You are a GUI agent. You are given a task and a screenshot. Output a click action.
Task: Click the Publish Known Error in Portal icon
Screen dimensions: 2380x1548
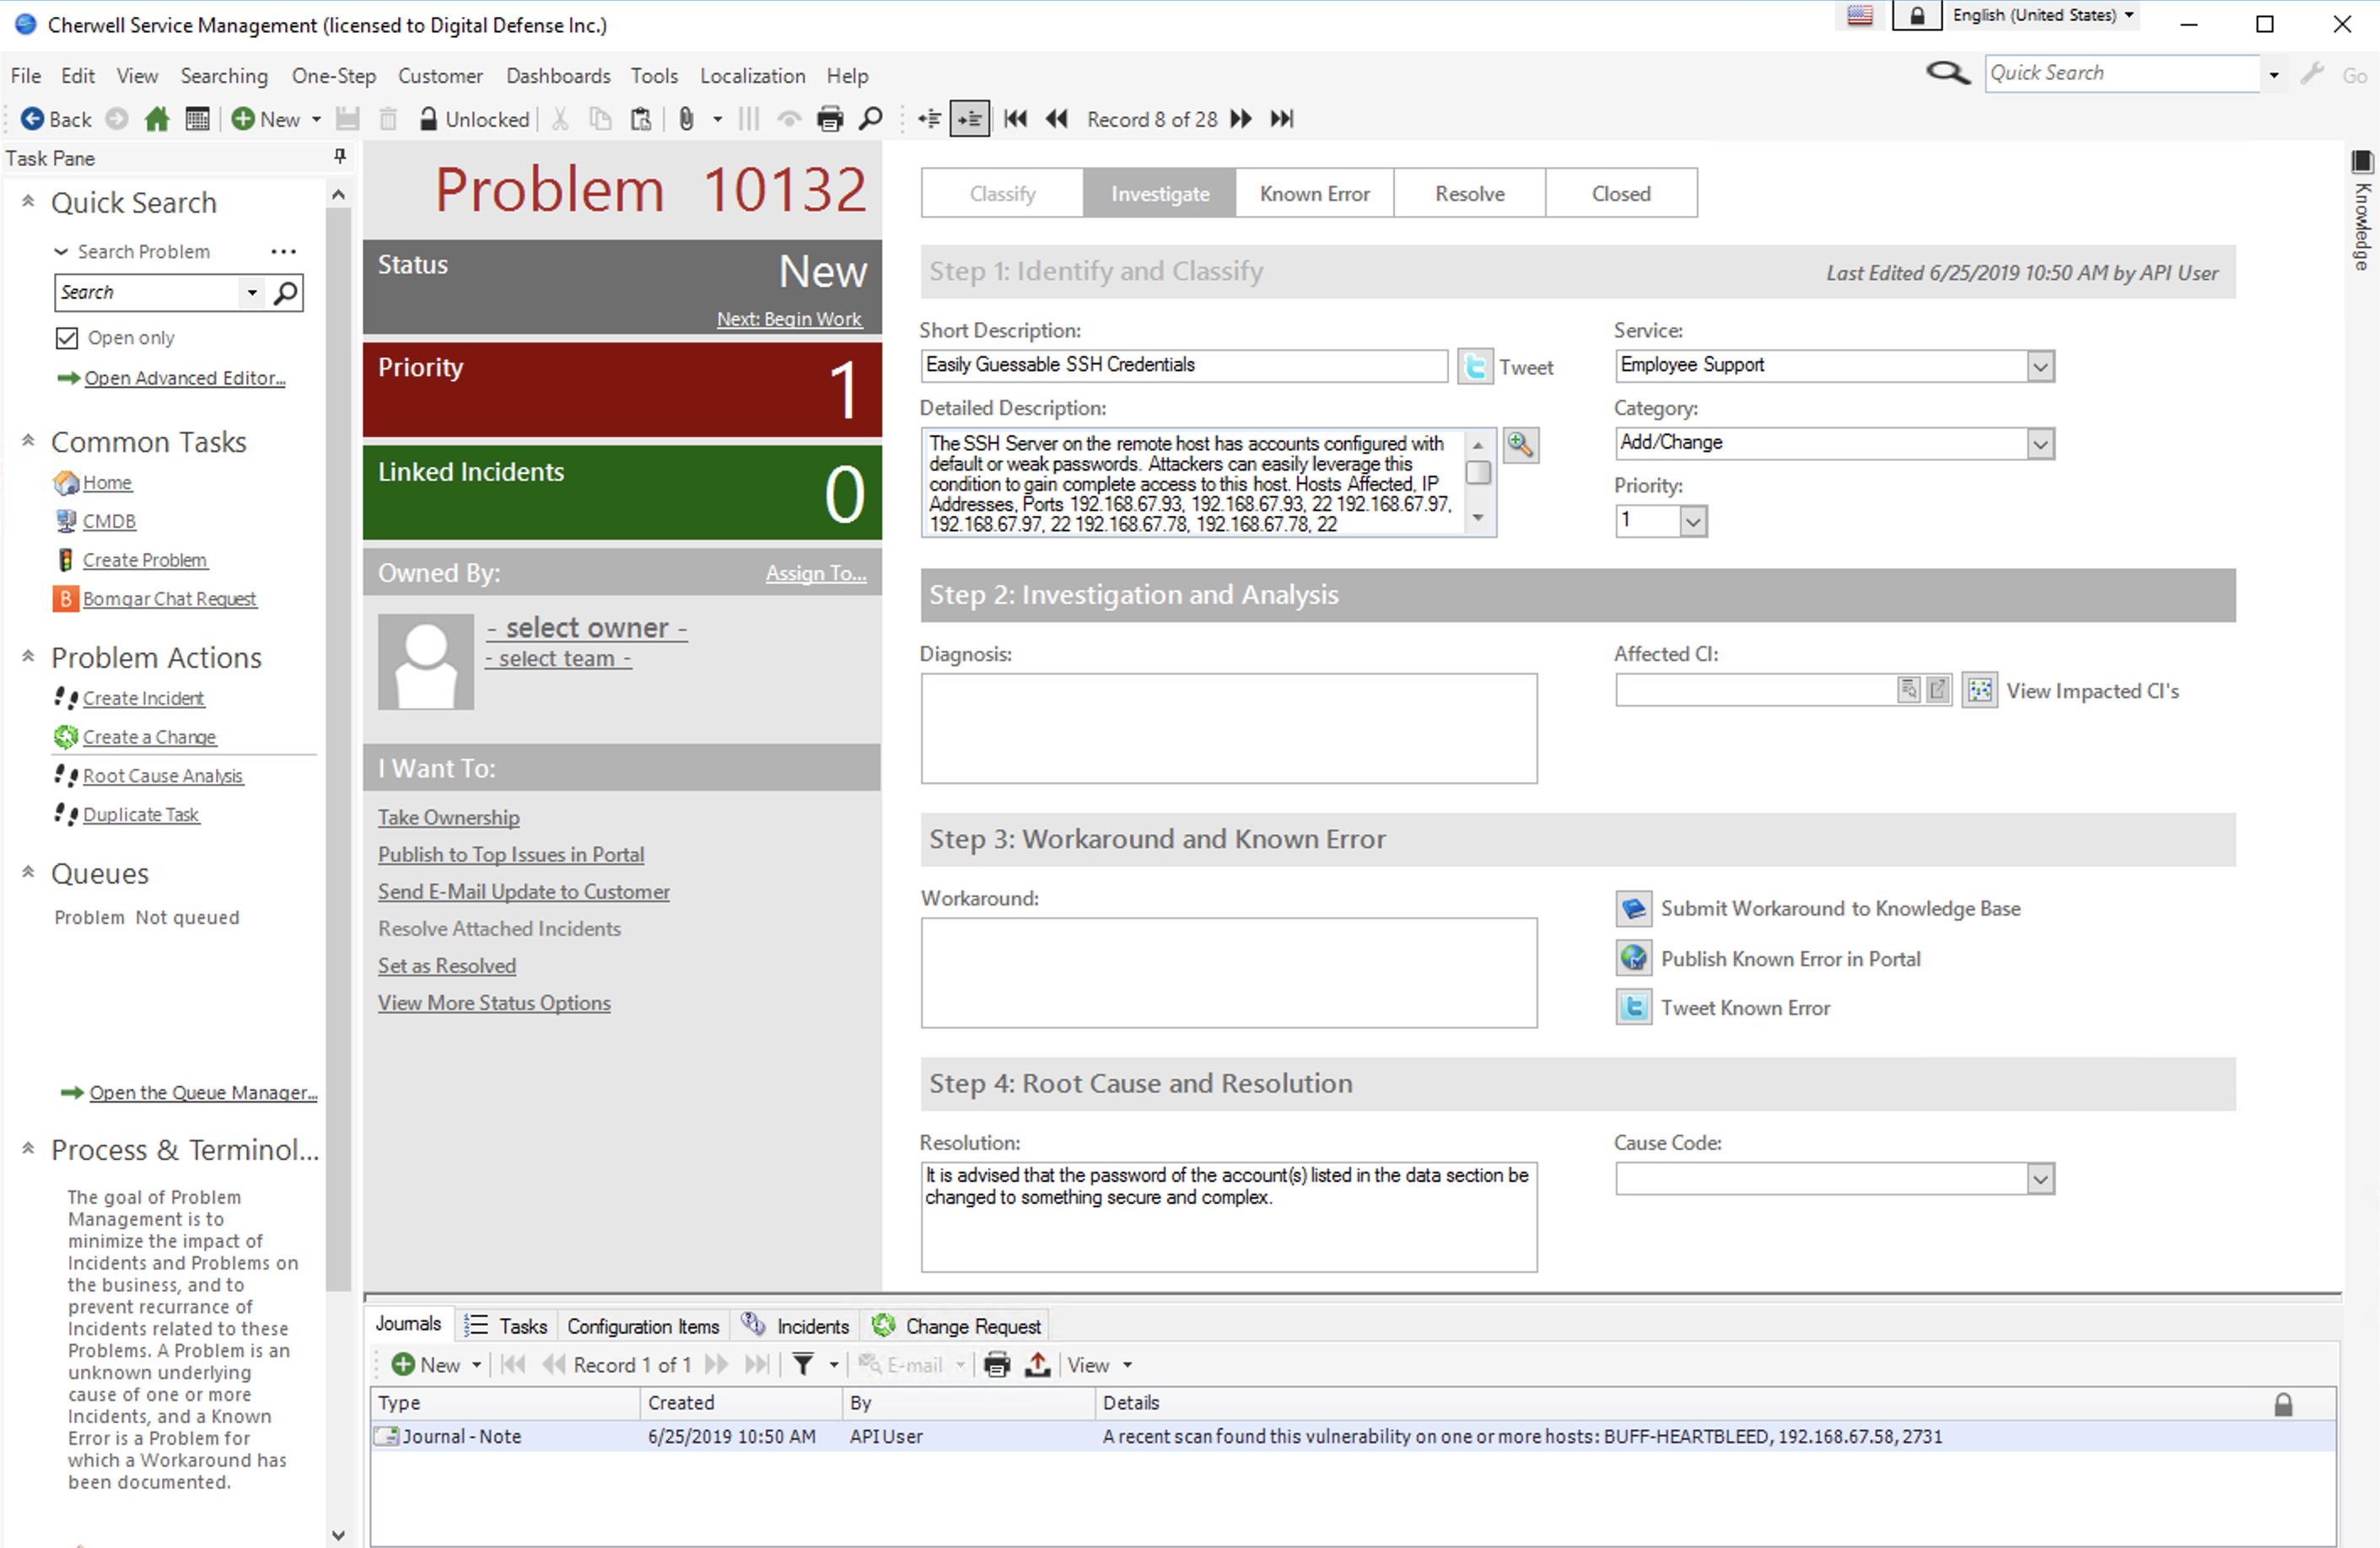point(1634,958)
